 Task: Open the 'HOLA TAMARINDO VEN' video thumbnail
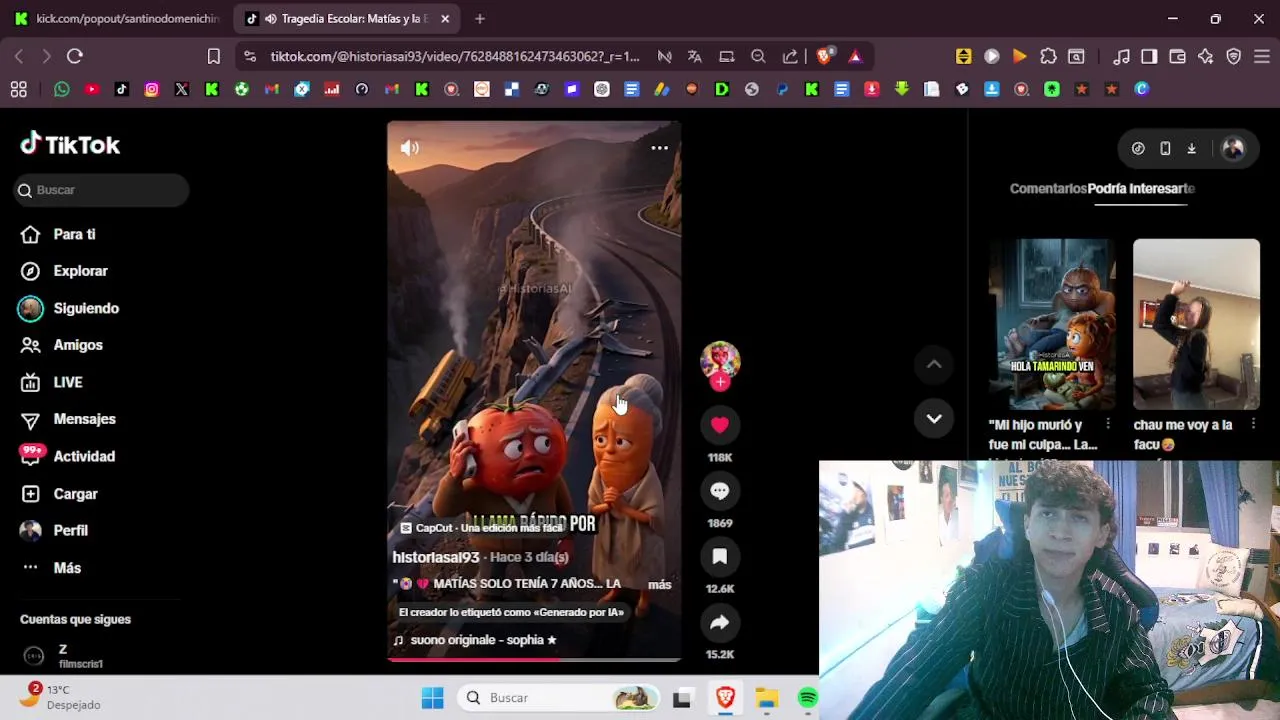tap(1052, 324)
